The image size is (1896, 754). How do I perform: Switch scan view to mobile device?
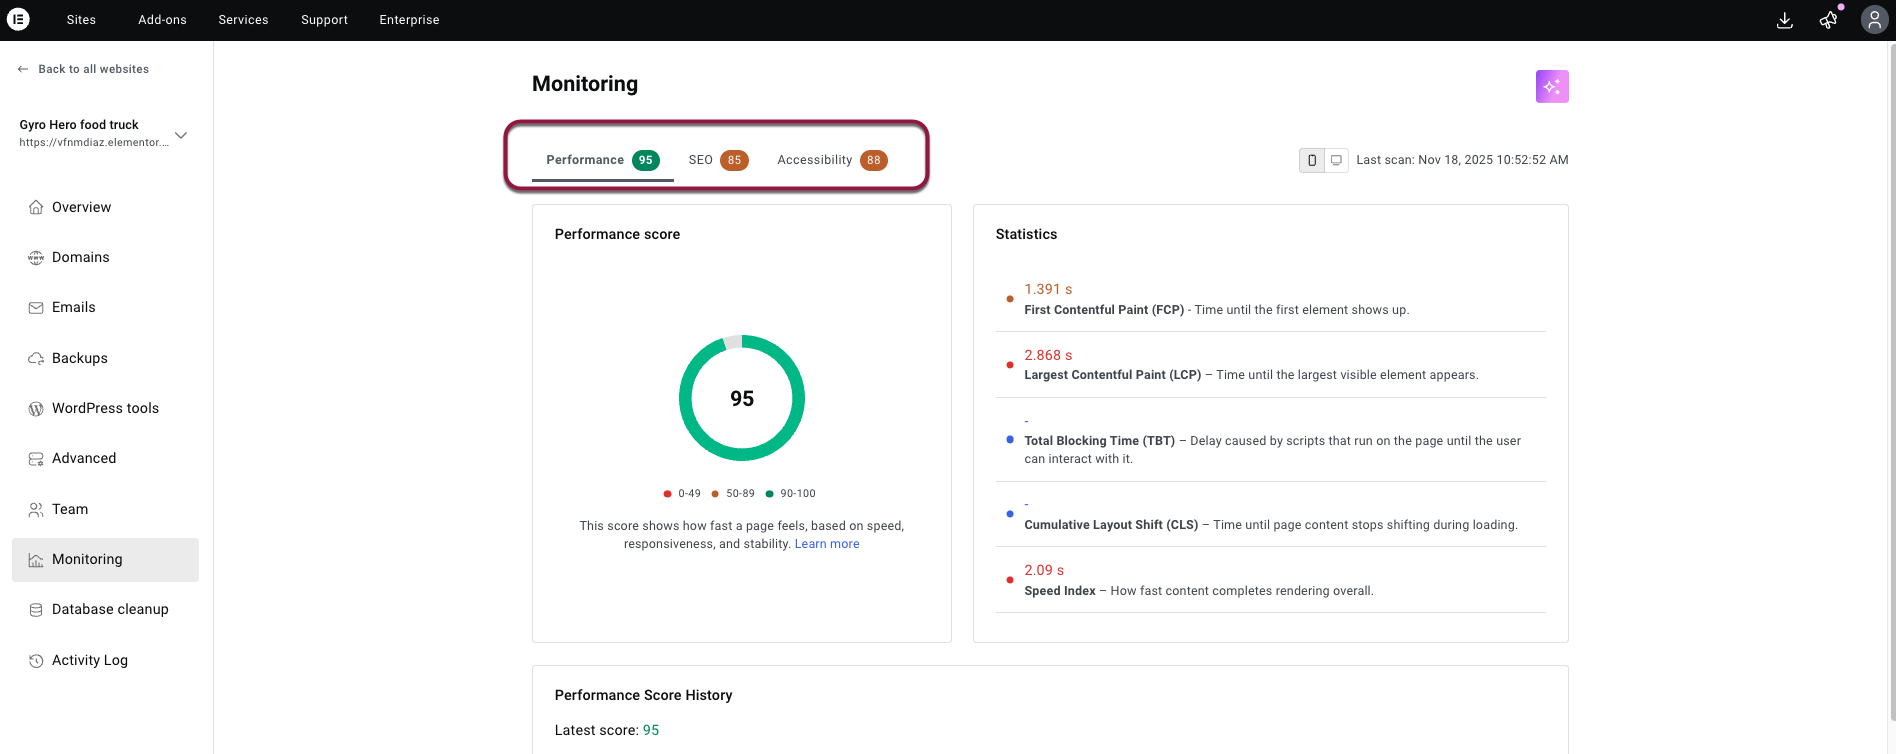pos(1312,160)
